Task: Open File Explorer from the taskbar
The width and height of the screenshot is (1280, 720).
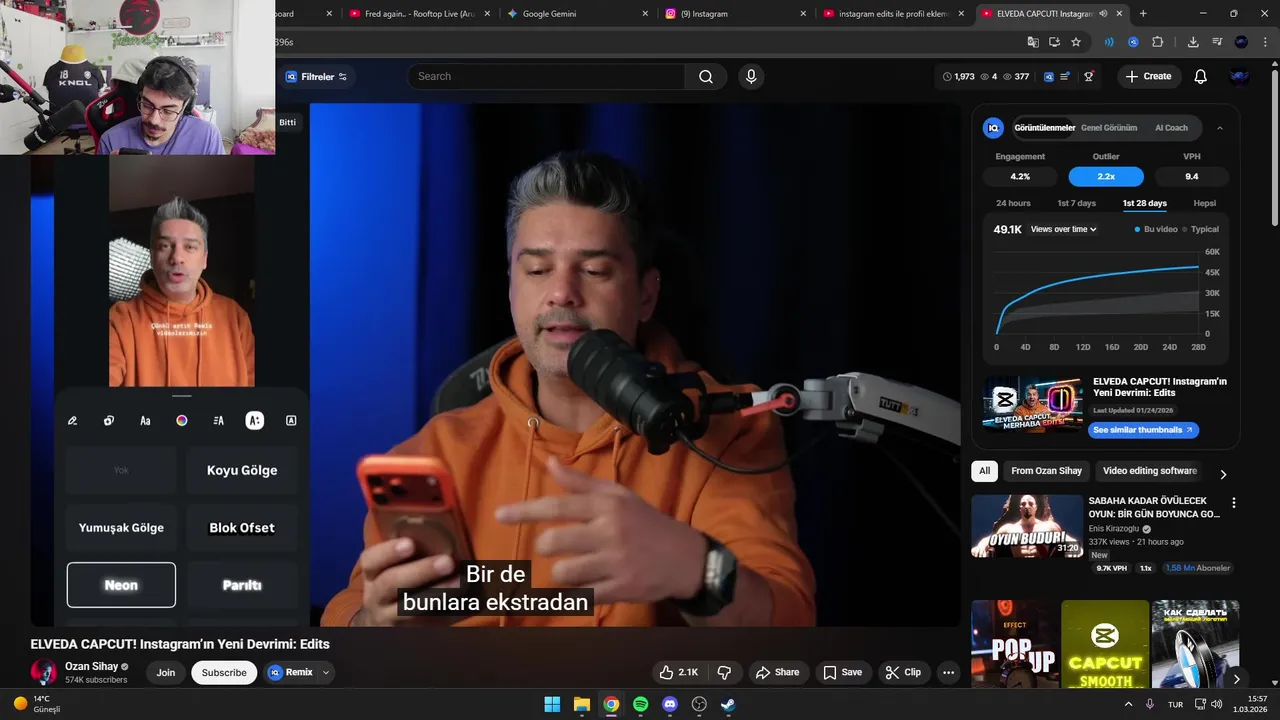Action: tap(581, 704)
